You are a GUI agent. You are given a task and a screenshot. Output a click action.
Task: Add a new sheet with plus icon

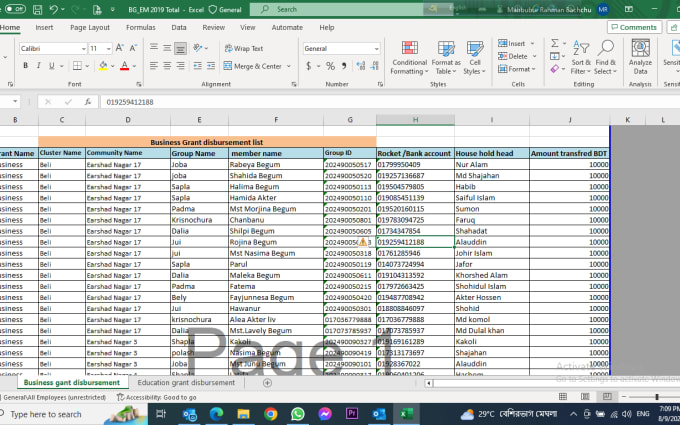click(267, 382)
